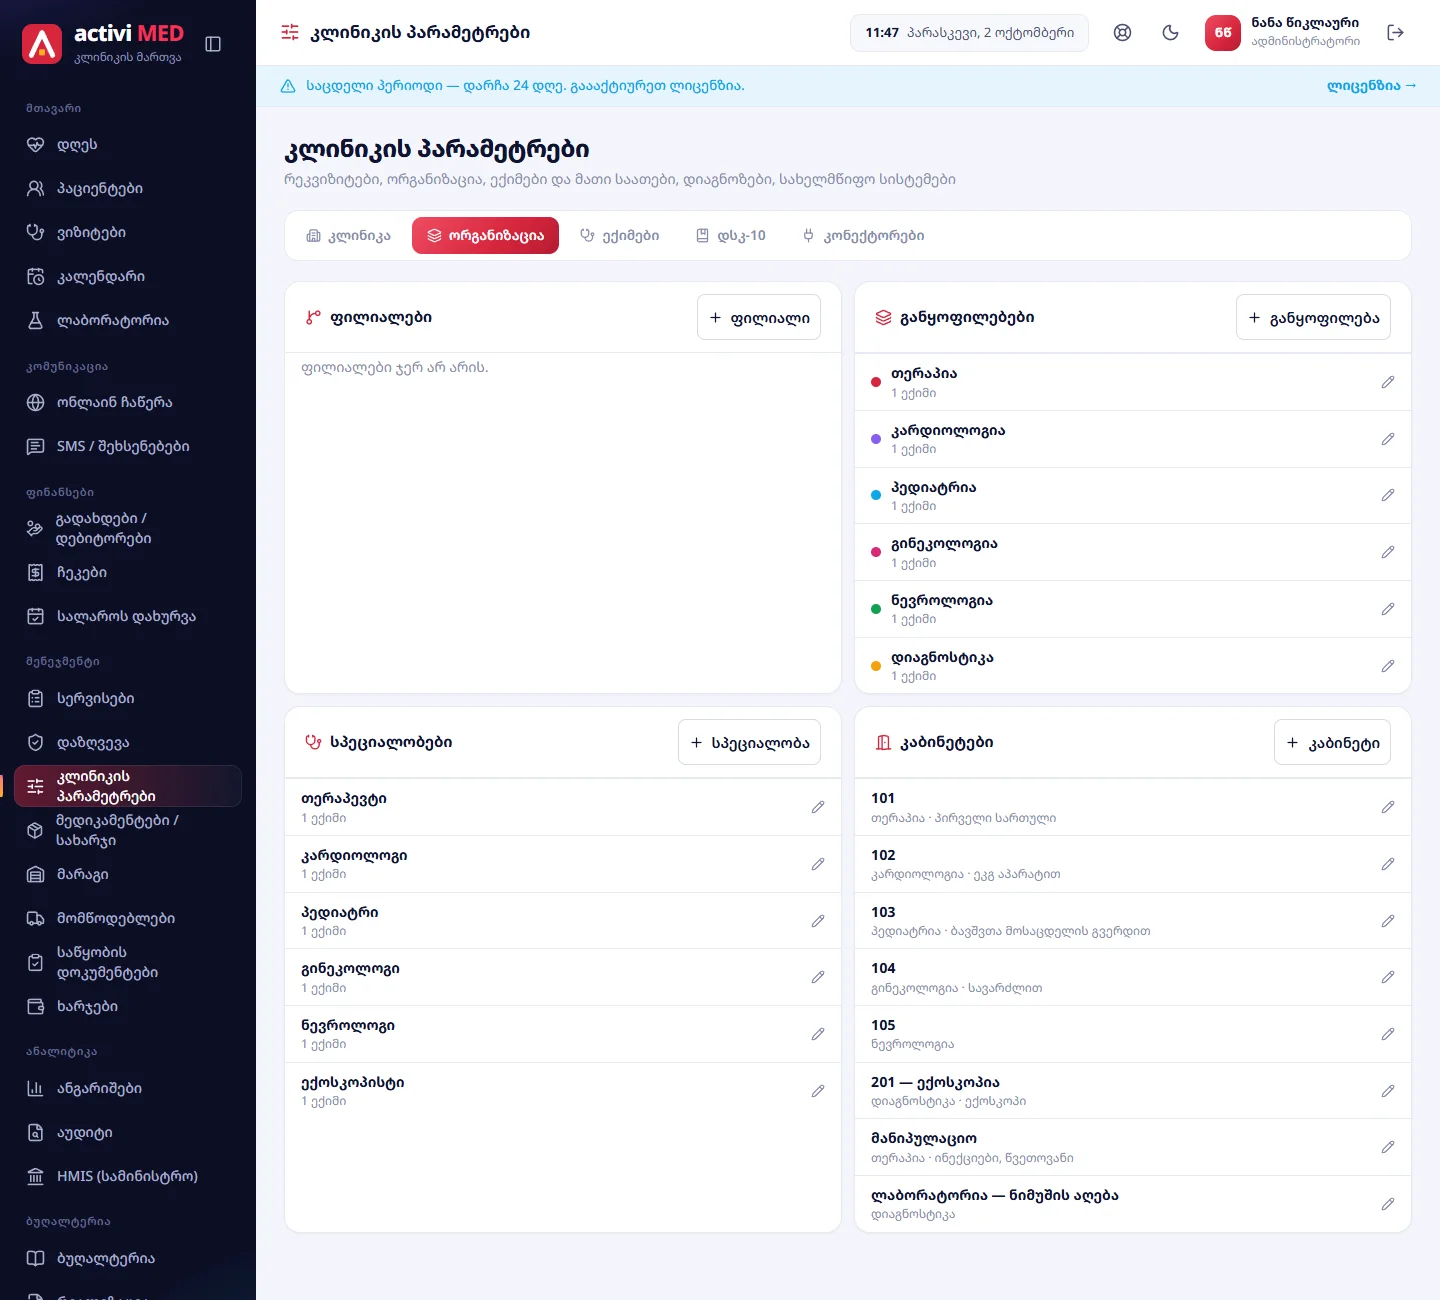Open დღეს in the sidebar
The height and width of the screenshot is (1300, 1440).
click(128, 144)
